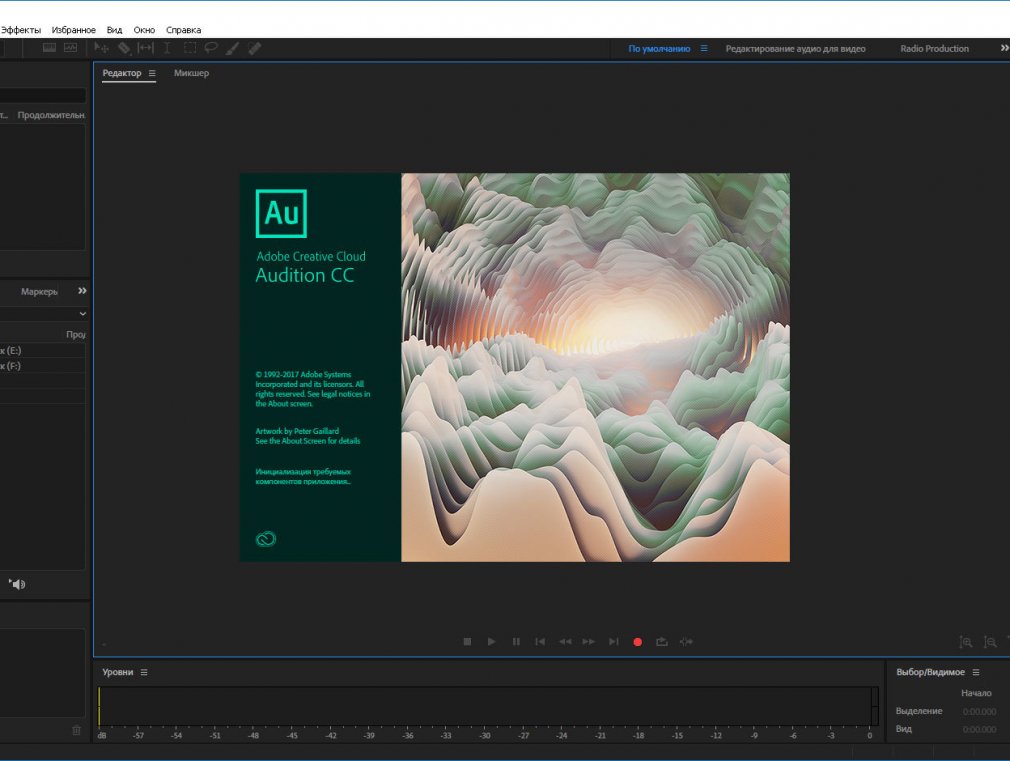Show more workspaces overflow chevron
This screenshot has height=761, width=1010.
(1004, 48)
